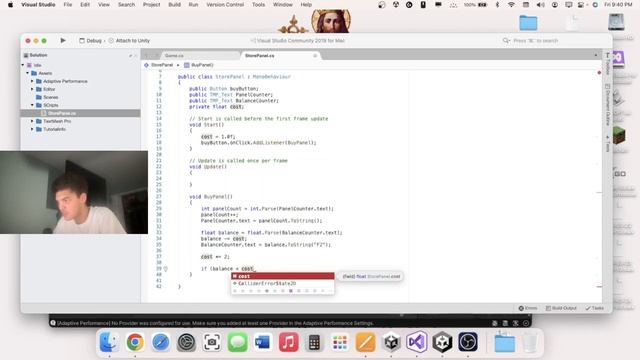Open Launchpad from the Dock

click(x=340, y=342)
